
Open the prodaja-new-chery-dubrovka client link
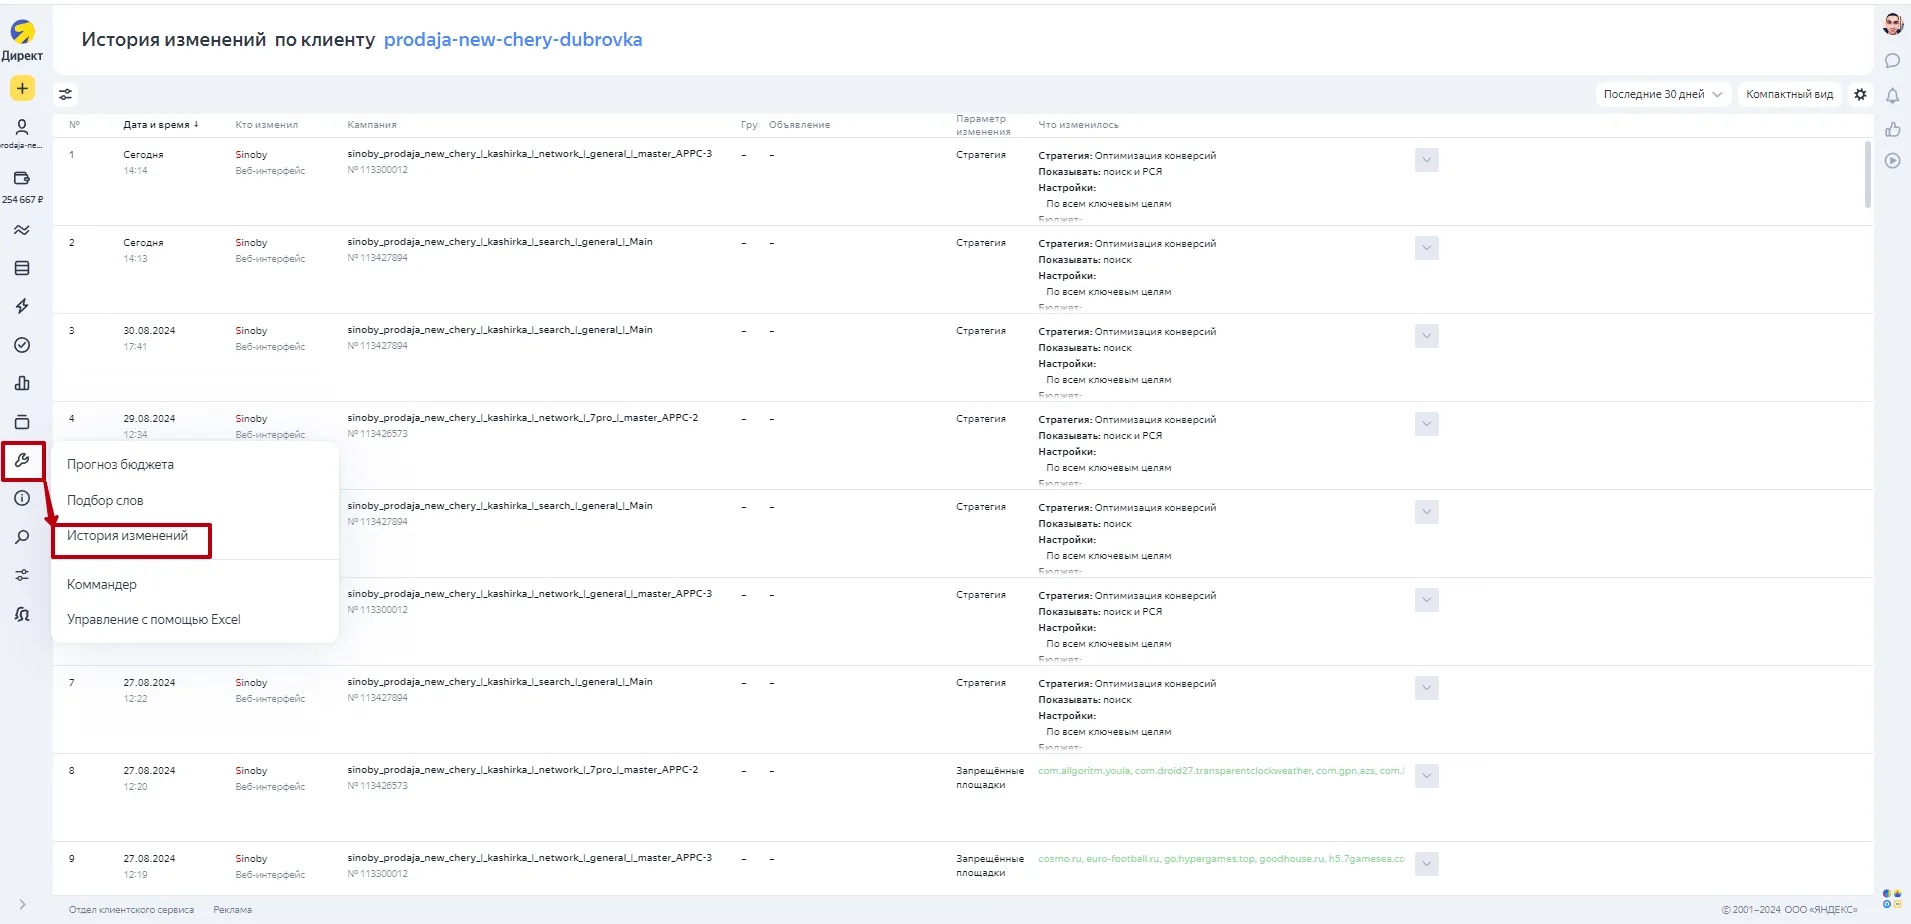[x=513, y=40]
